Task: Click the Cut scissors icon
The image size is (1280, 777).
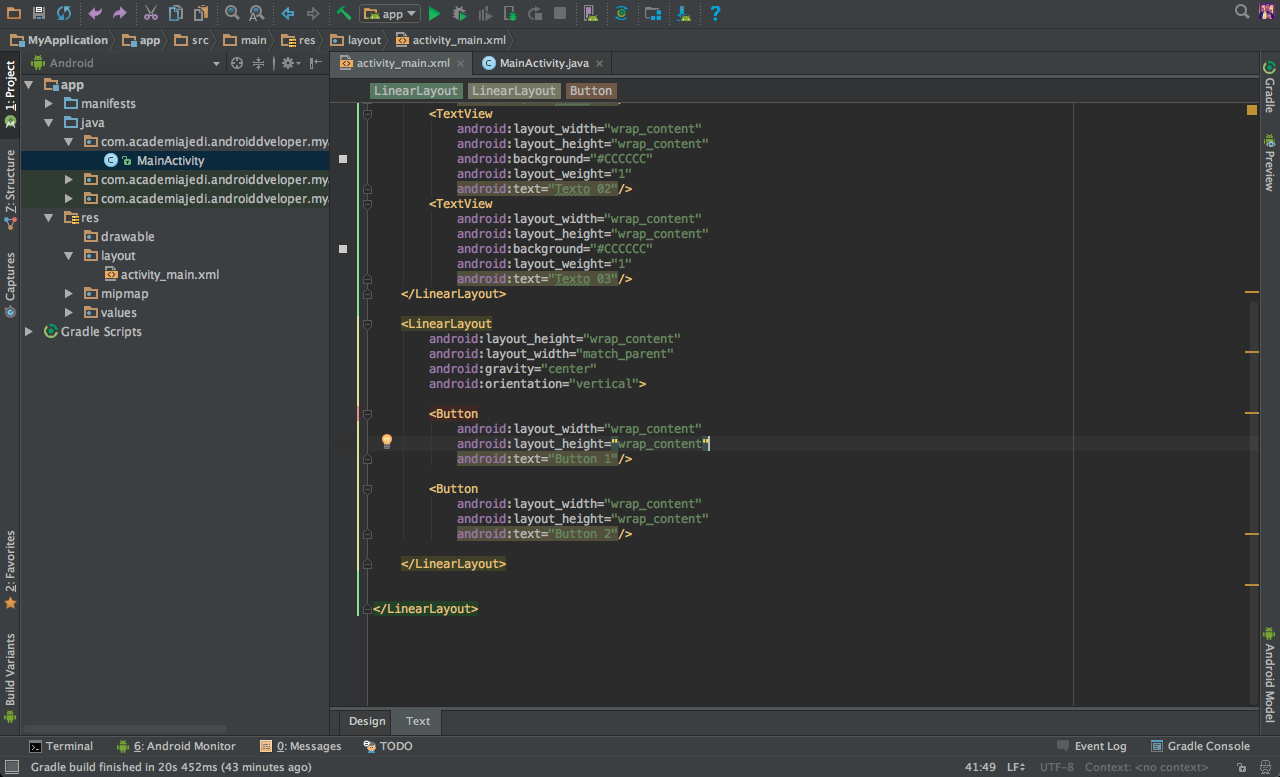Action: pos(150,14)
